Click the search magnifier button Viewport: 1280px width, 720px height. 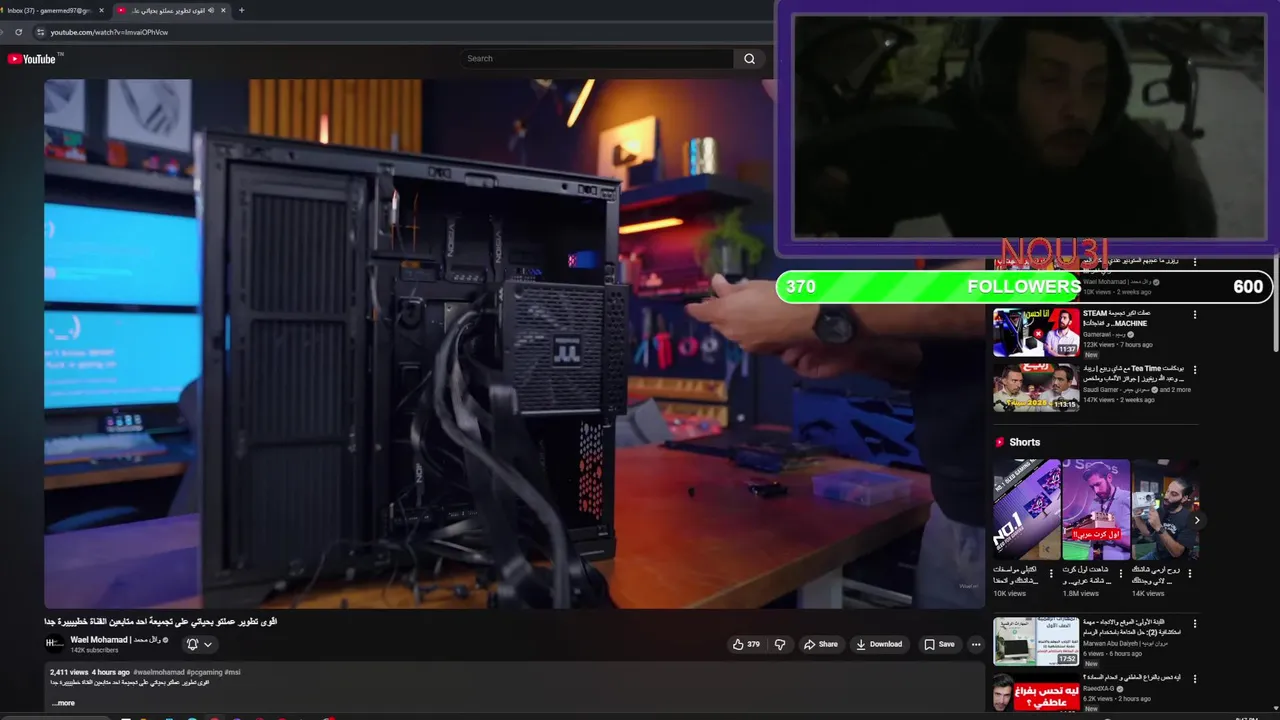point(749,59)
